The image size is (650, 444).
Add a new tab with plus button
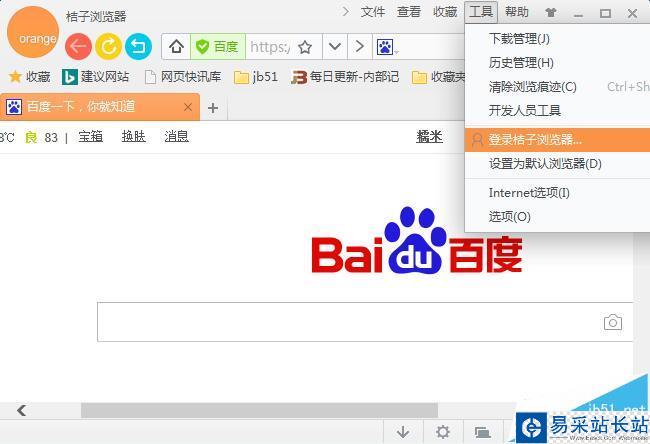213,108
